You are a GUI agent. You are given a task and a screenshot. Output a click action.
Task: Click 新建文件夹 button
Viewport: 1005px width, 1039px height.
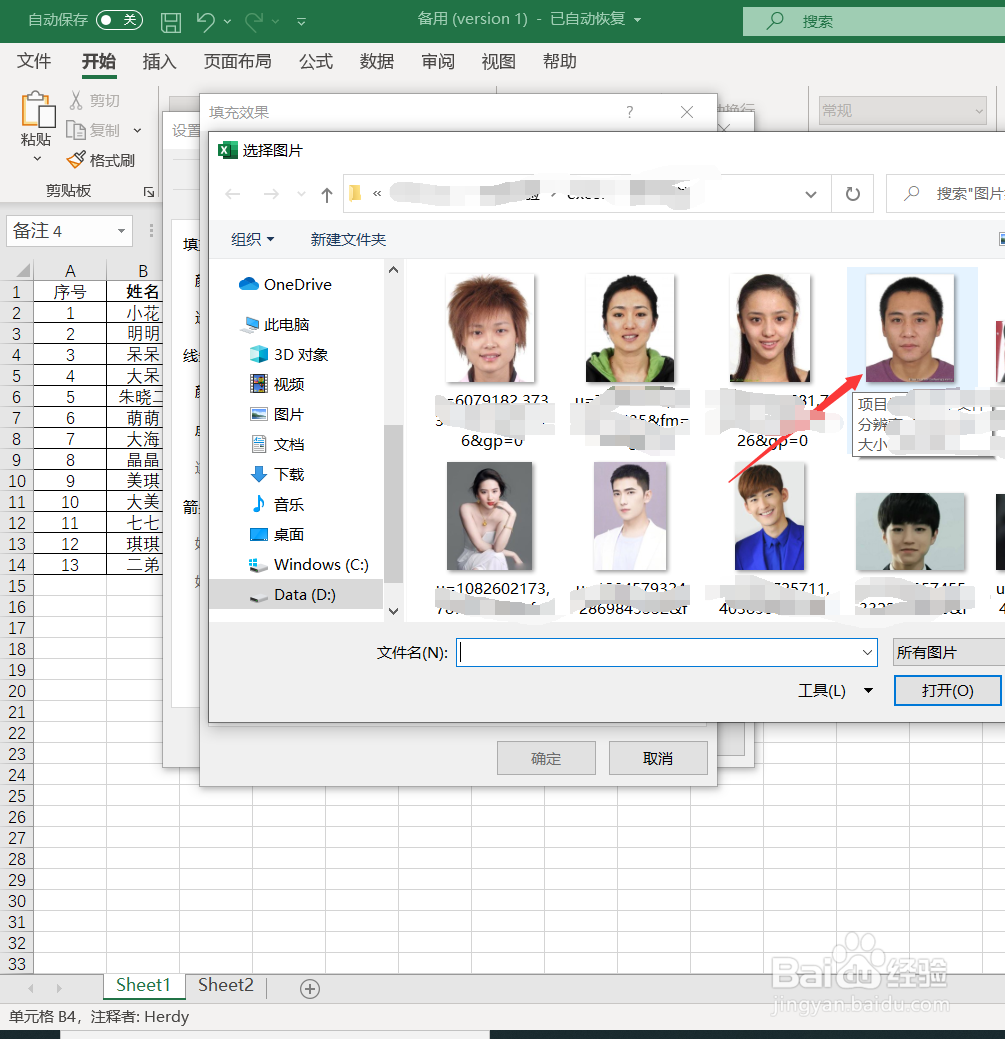click(348, 239)
